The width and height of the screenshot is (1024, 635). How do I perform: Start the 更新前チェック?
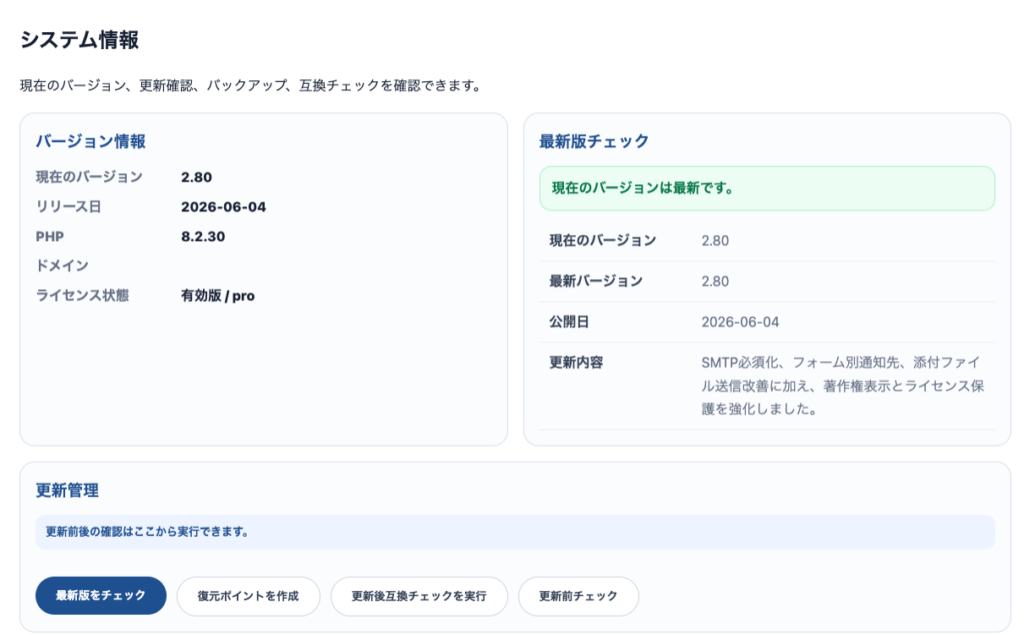578,596
